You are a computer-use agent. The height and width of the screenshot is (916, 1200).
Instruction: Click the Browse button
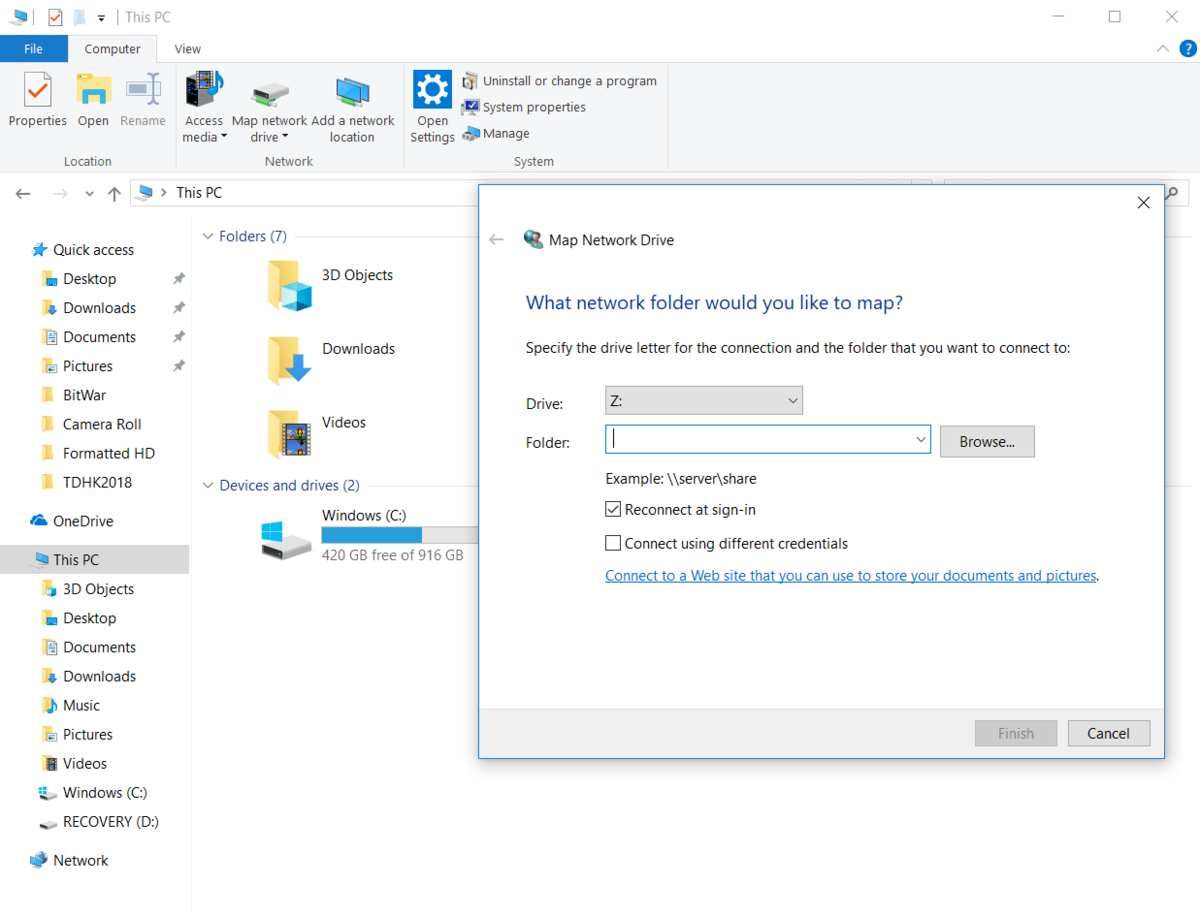[986, 441]
